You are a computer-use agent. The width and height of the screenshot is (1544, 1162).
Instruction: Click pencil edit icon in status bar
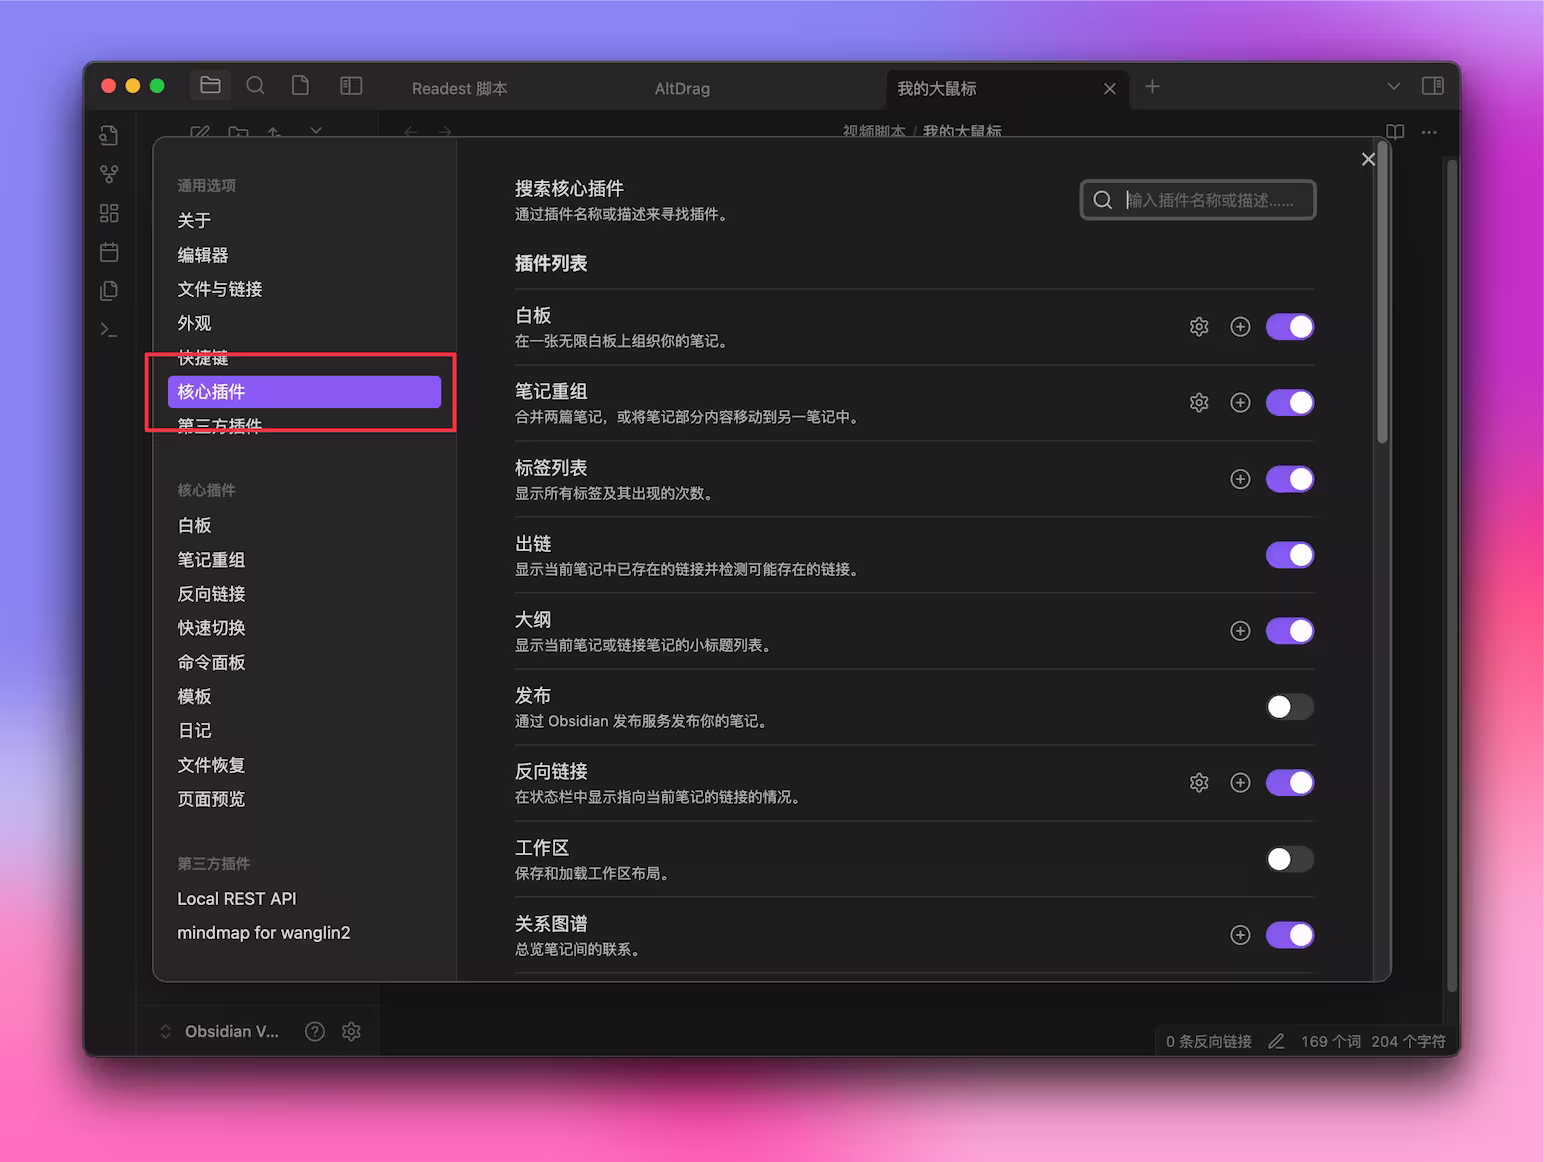[1276, 1041]
